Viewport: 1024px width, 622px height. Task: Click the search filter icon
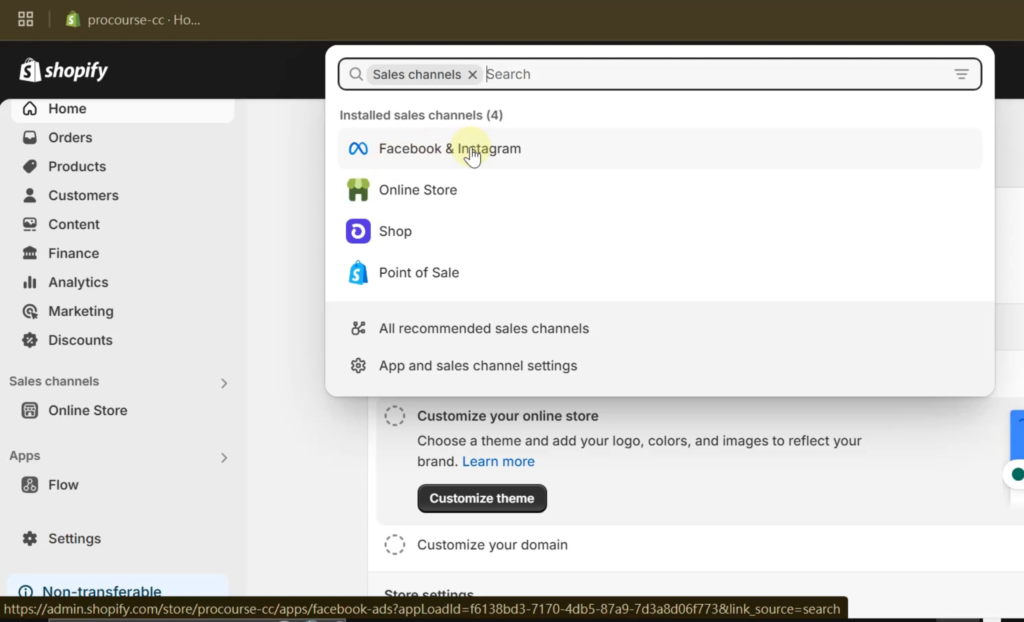[x=961, y=74]
